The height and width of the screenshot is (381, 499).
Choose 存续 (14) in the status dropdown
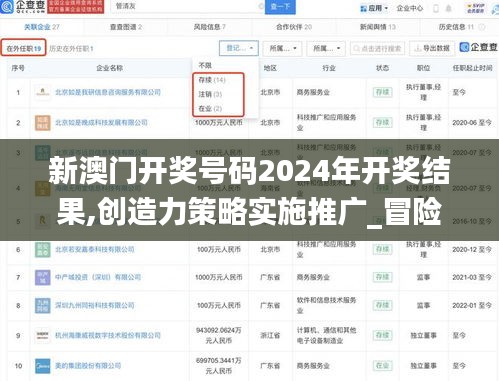(212, 80)
